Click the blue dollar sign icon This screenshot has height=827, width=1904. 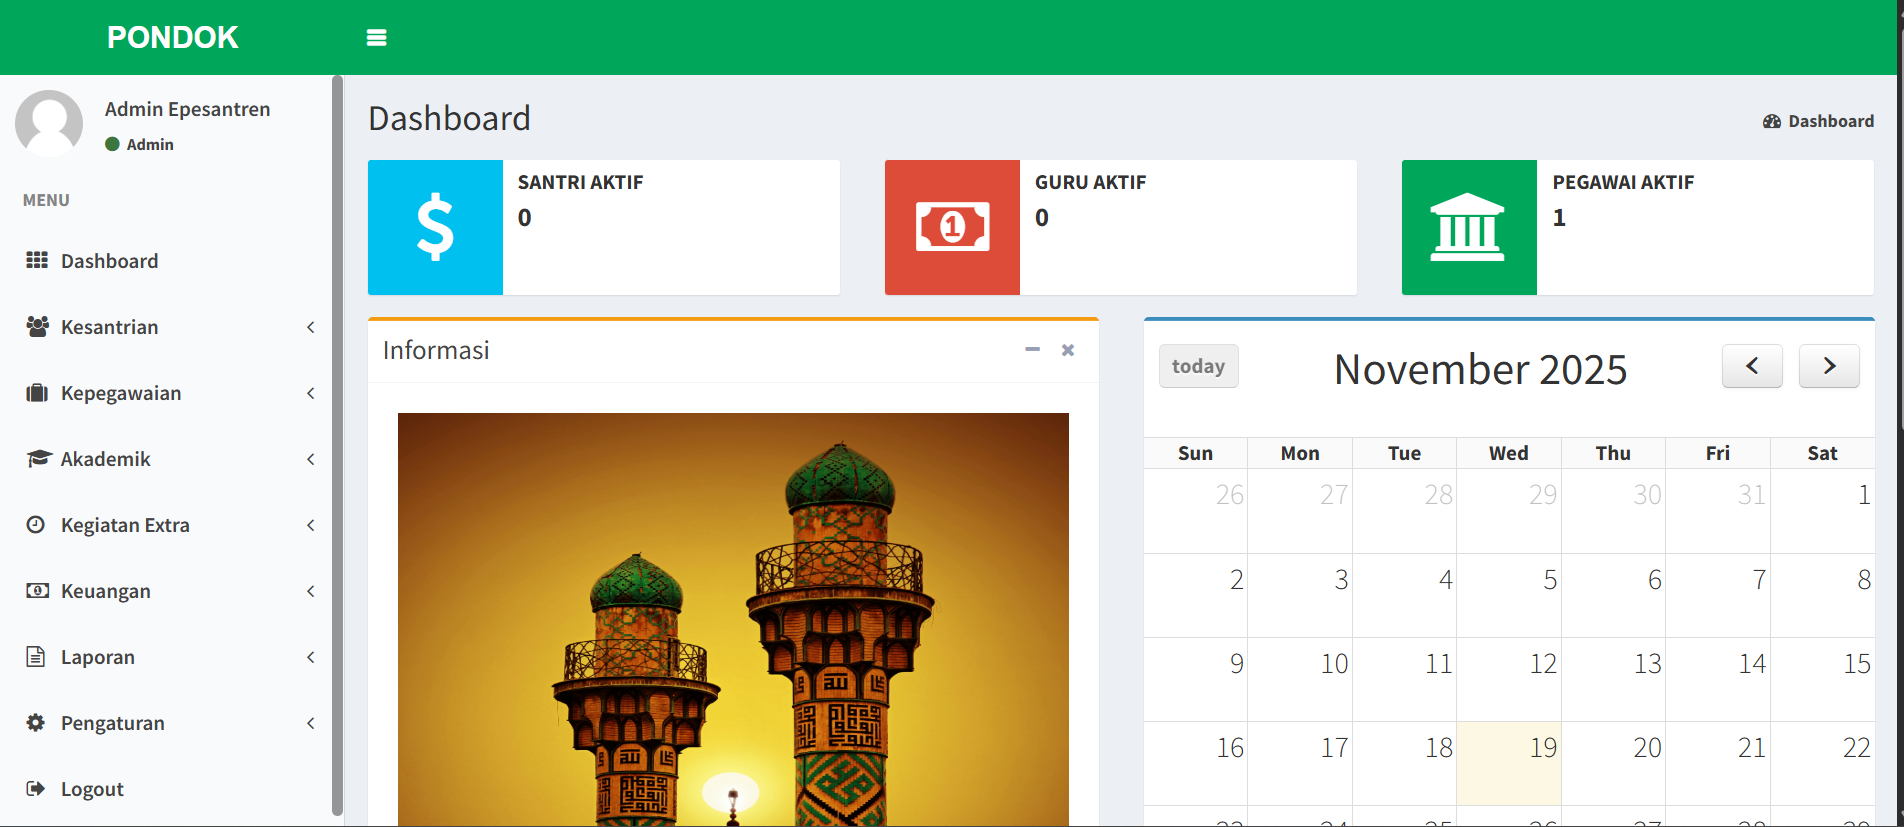pos(435,228)
